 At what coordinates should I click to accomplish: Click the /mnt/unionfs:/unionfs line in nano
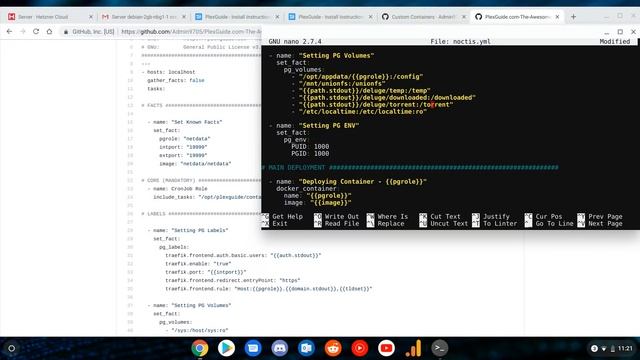point(339,84)
